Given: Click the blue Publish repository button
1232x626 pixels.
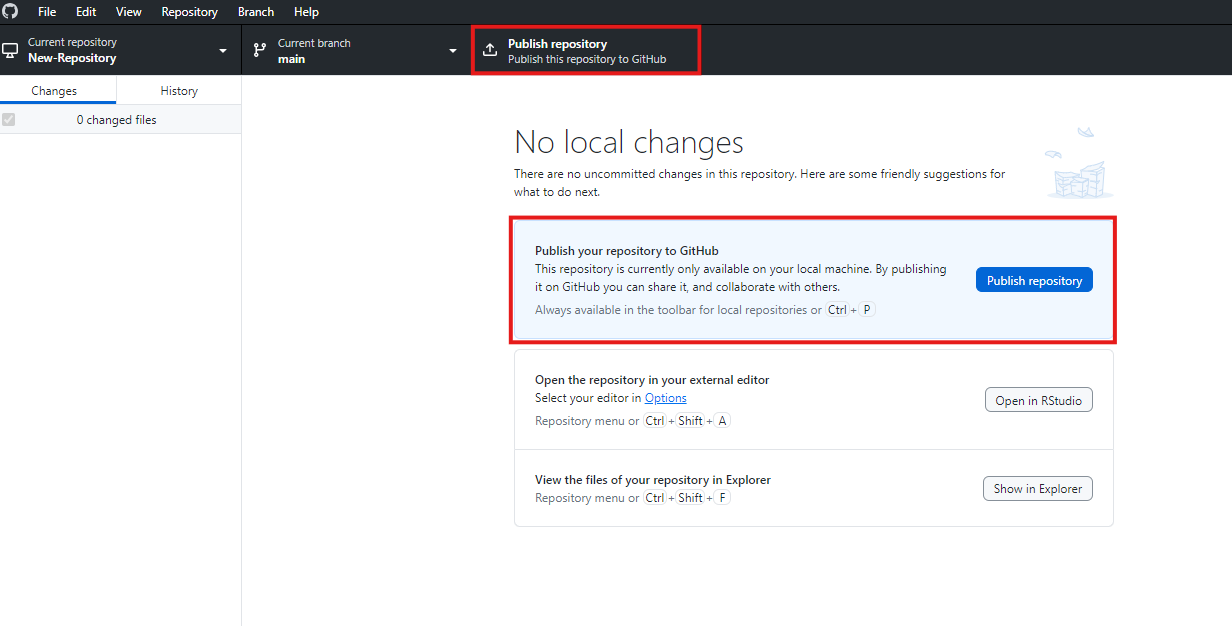Looking at the screenshot, I should [x=1034, y=280].
